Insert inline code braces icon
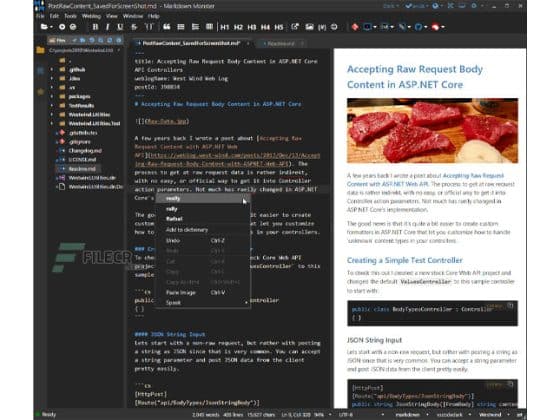The height and width of the screenshot is (420, 560). [149, 27]
